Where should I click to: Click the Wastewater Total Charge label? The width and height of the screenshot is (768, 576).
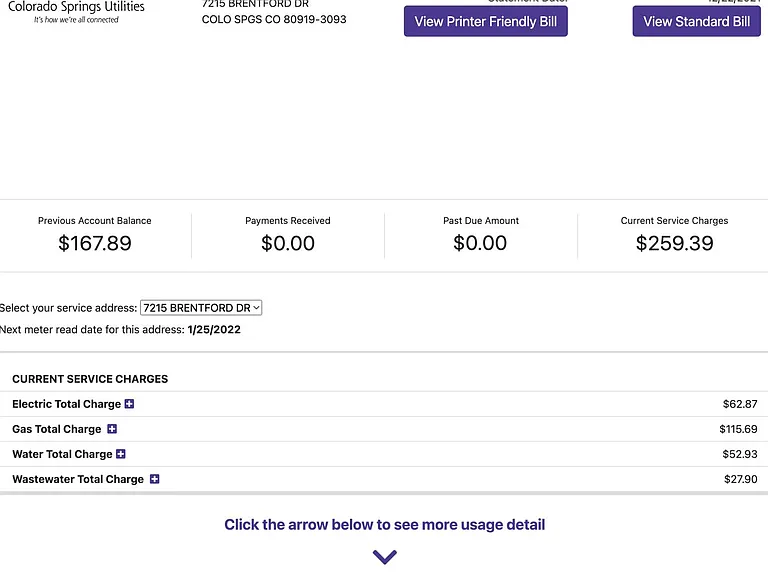(x=78, y=479)
